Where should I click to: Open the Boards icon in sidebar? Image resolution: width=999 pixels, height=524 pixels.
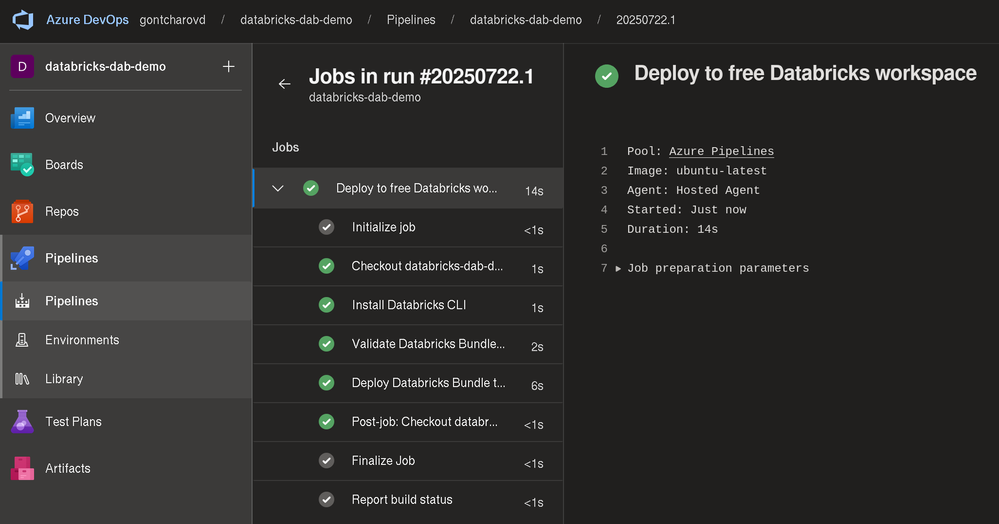pos(23,165)
